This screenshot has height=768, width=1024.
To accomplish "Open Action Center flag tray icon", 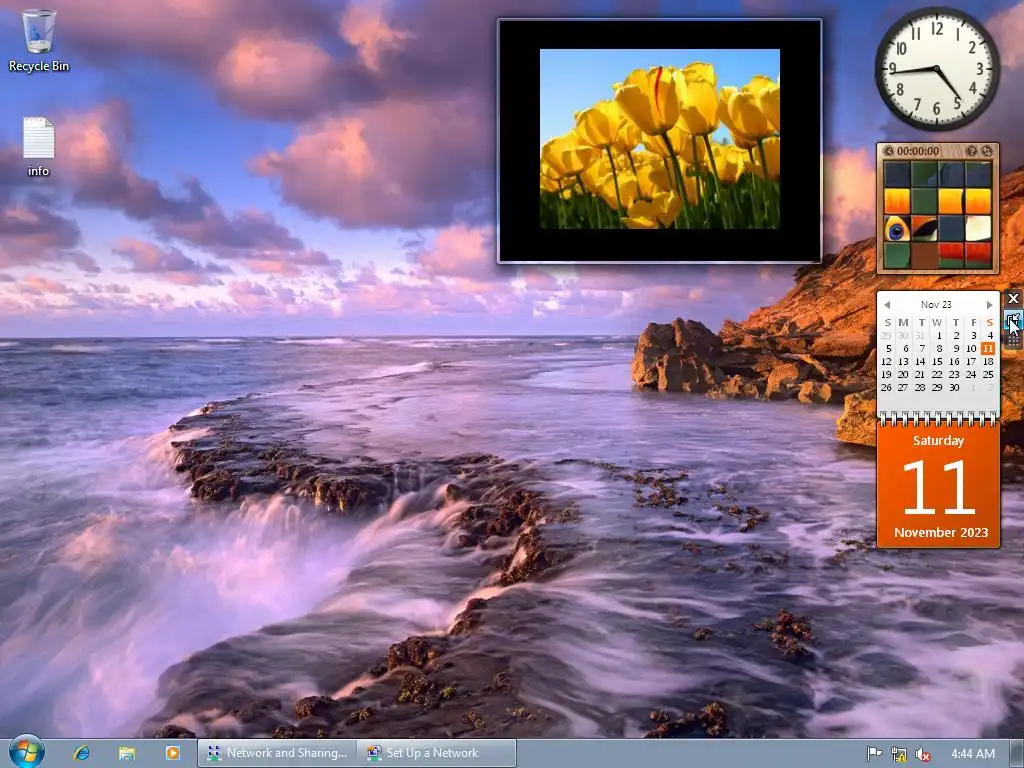I will [874, 754].
